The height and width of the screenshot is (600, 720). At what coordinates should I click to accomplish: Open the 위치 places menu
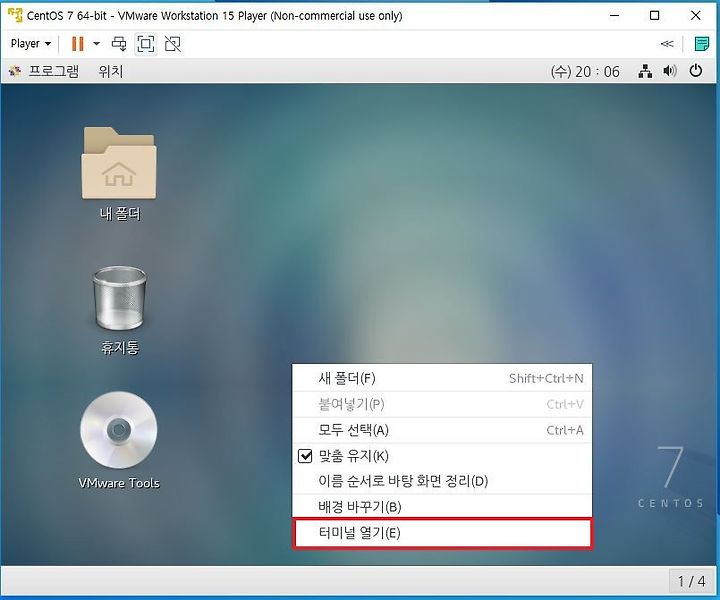111,71
